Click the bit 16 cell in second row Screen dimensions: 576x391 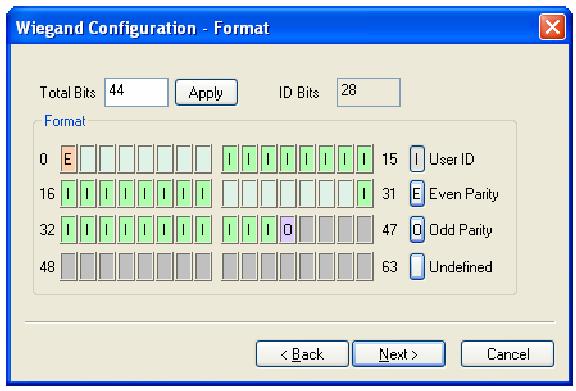tap(68, 193)
